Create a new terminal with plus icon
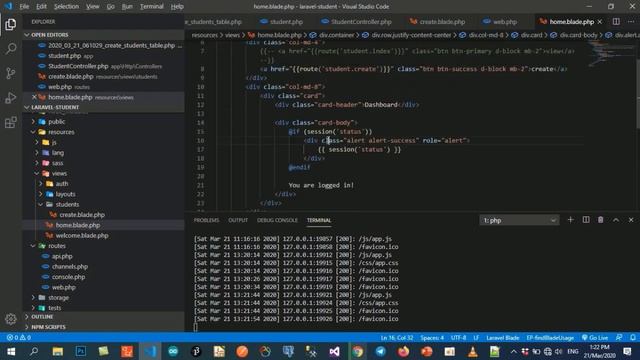Image resolution: width=640 pixels, height=360 pixels. pyautogui.click(x=571, y=220)
